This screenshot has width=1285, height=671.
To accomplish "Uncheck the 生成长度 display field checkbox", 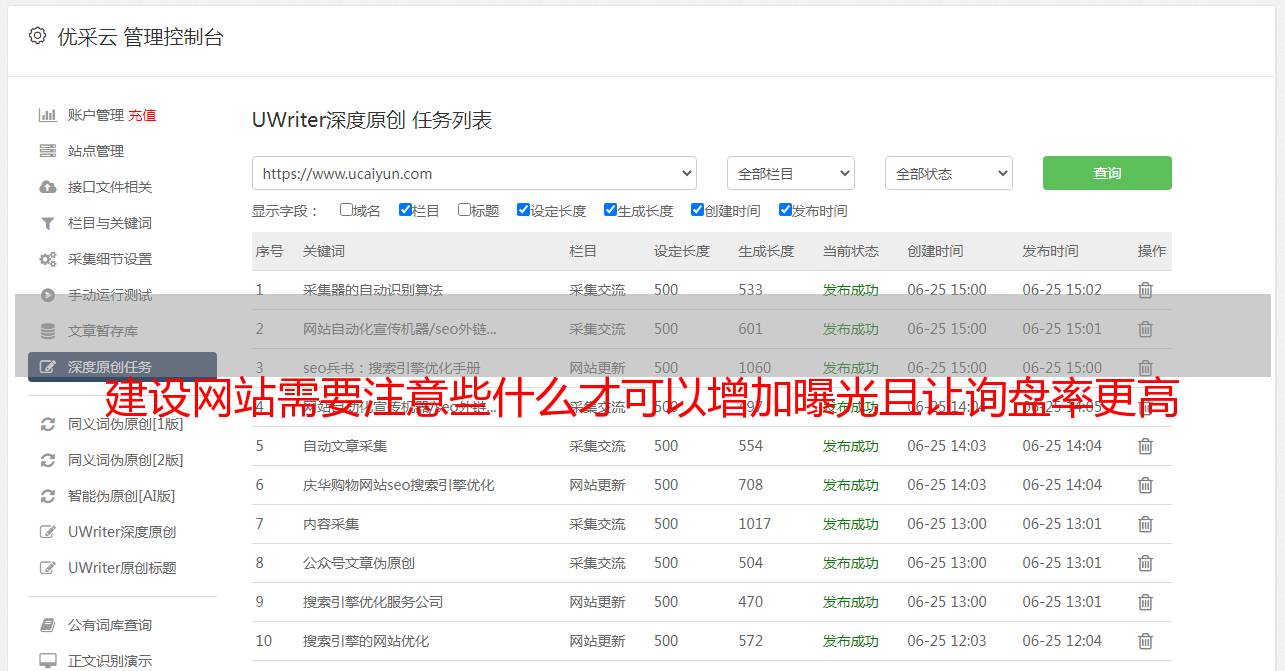I will click(610, 210).
